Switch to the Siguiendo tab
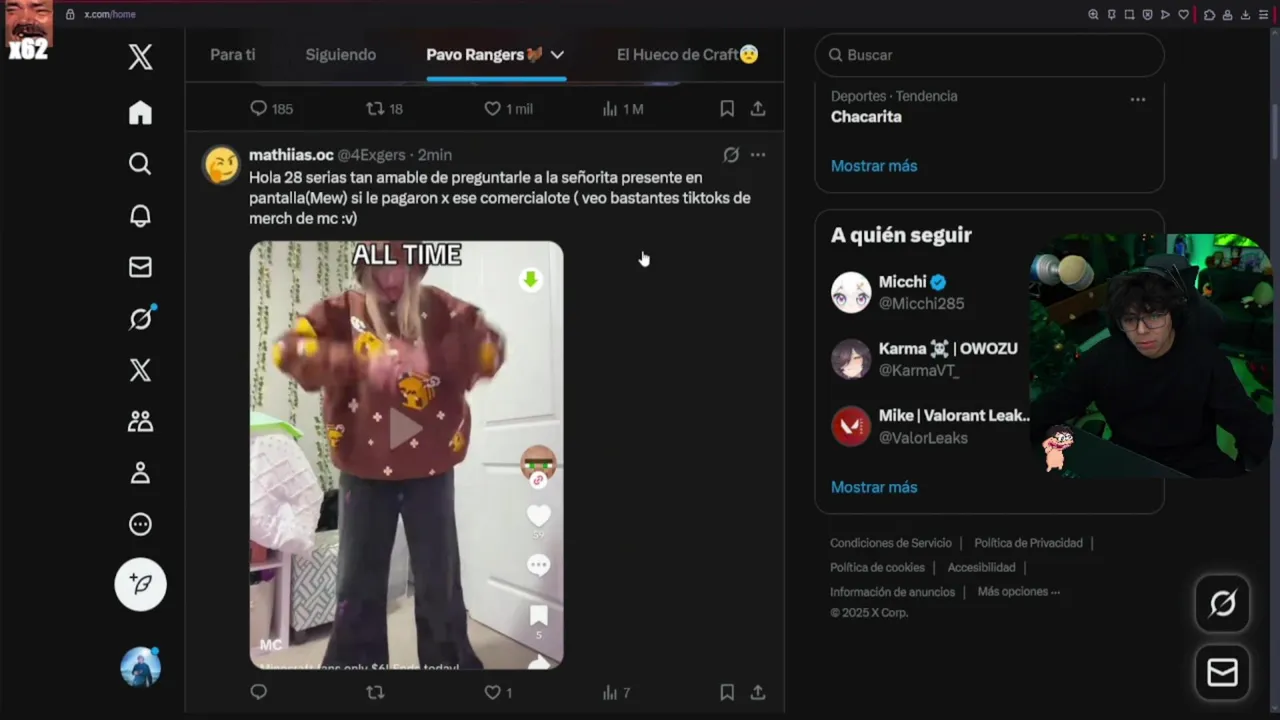Viewport: 1280px width, 720px height. click(x=341, y=55)
